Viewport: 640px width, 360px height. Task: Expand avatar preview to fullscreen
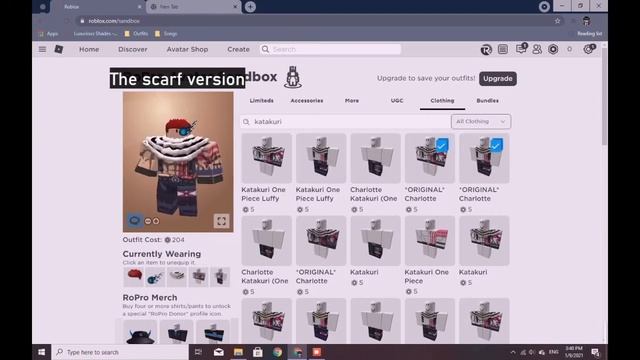pos(221,221)
